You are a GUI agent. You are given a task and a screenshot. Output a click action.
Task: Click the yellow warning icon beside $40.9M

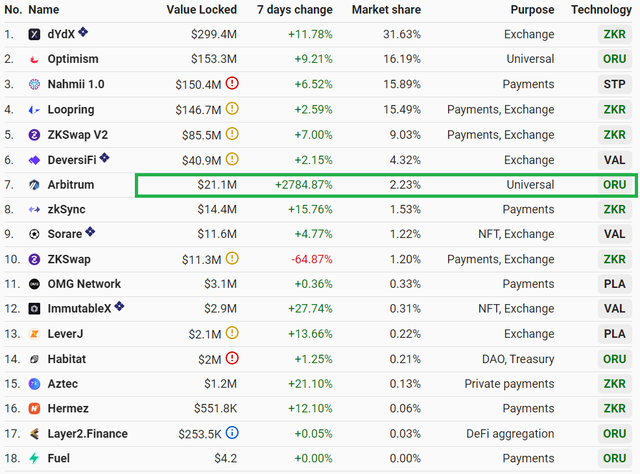(232, 159)
